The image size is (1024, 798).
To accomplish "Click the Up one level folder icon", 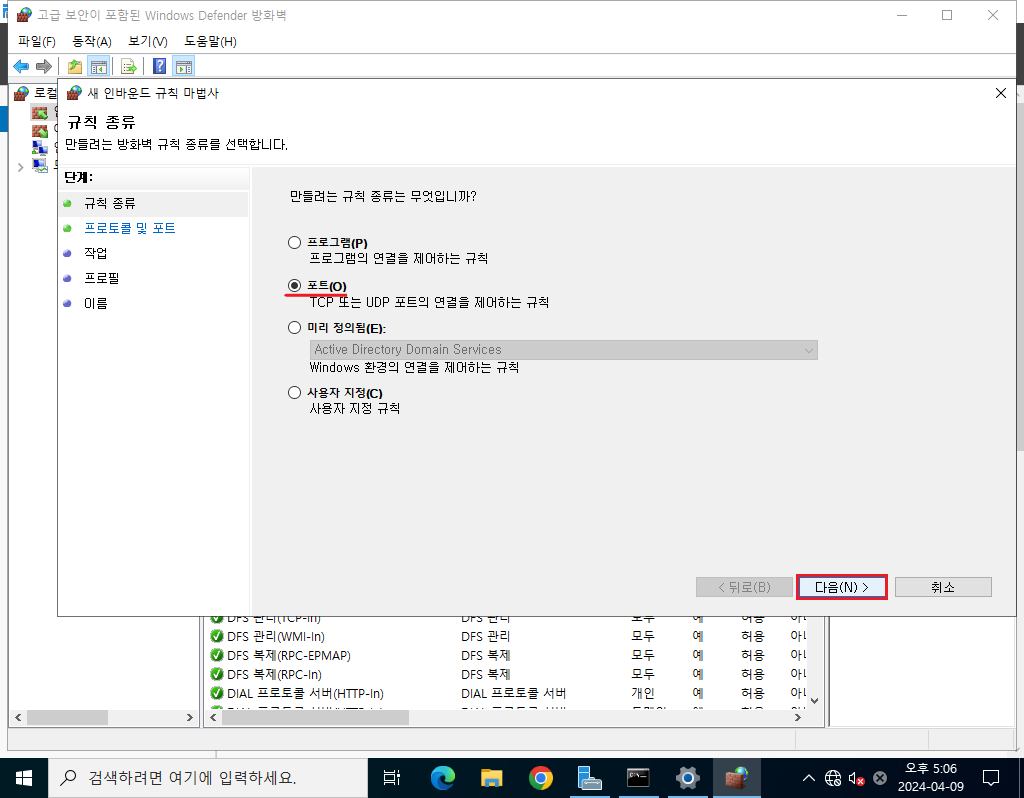I will coord(74,66).
